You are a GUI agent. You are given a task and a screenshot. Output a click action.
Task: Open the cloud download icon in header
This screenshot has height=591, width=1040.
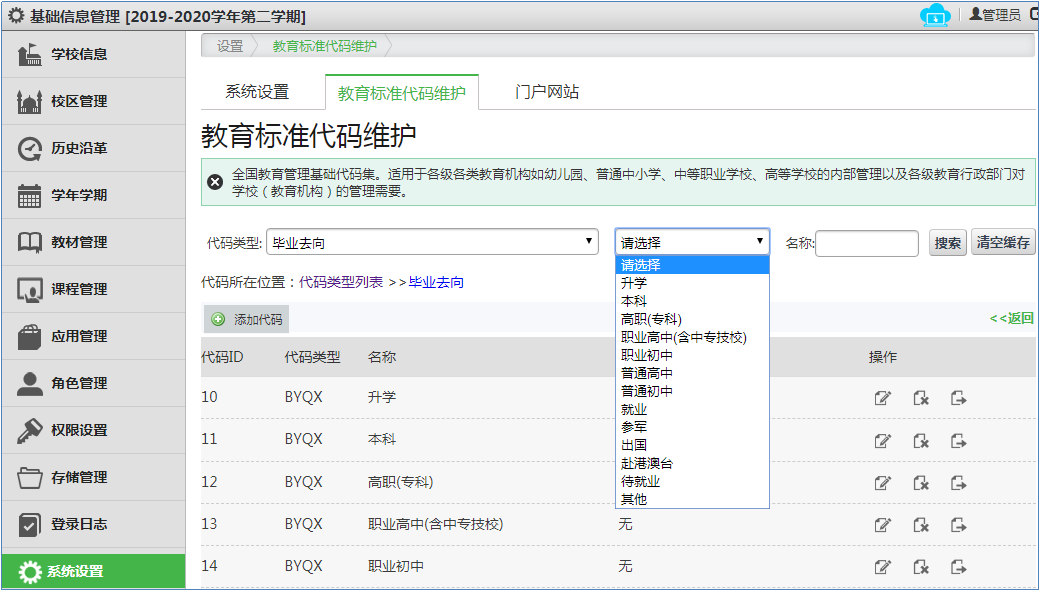(935, 16)
